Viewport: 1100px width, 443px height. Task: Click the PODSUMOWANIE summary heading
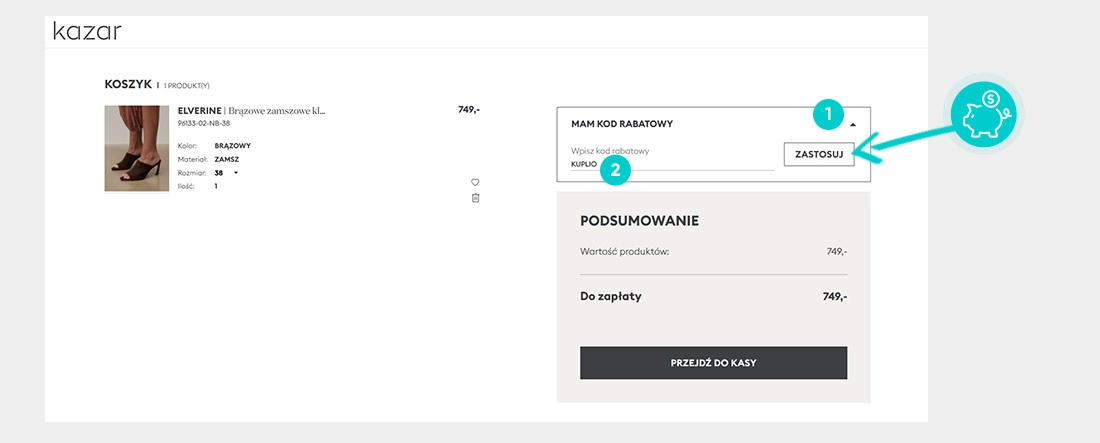pyautogui.click(x=639, y=221)
